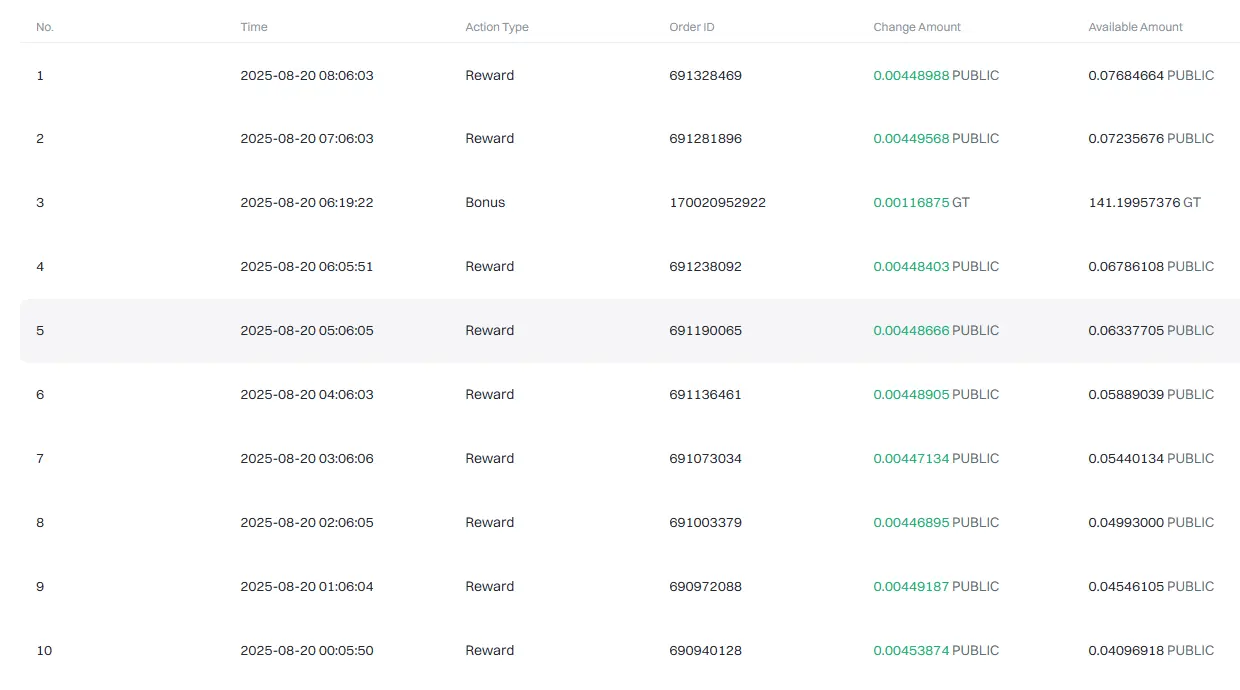Click the Time column header
The image size is (1240, 690).
(x=254, y=27)
